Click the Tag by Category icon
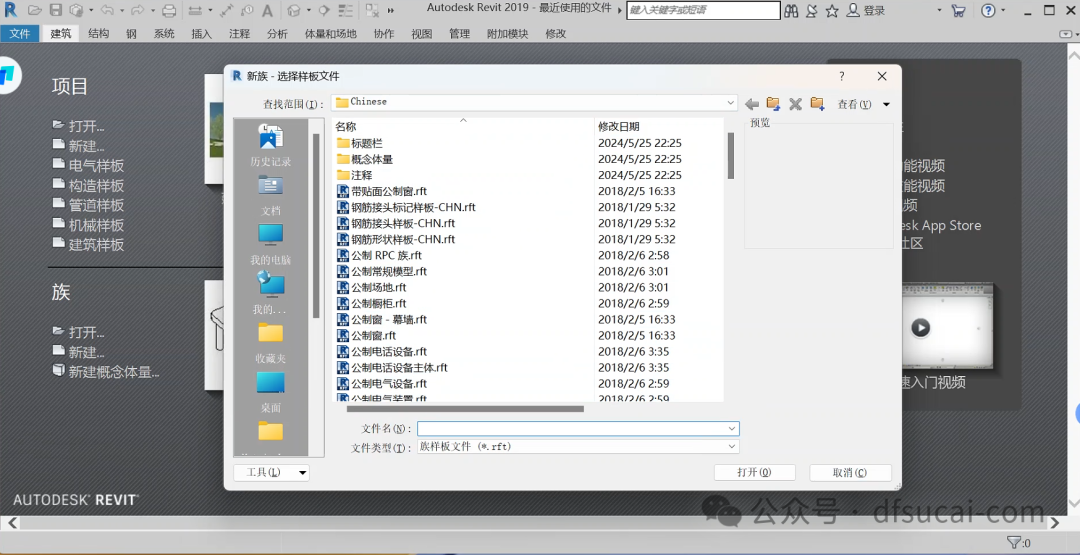 click(x=247, y=10)
